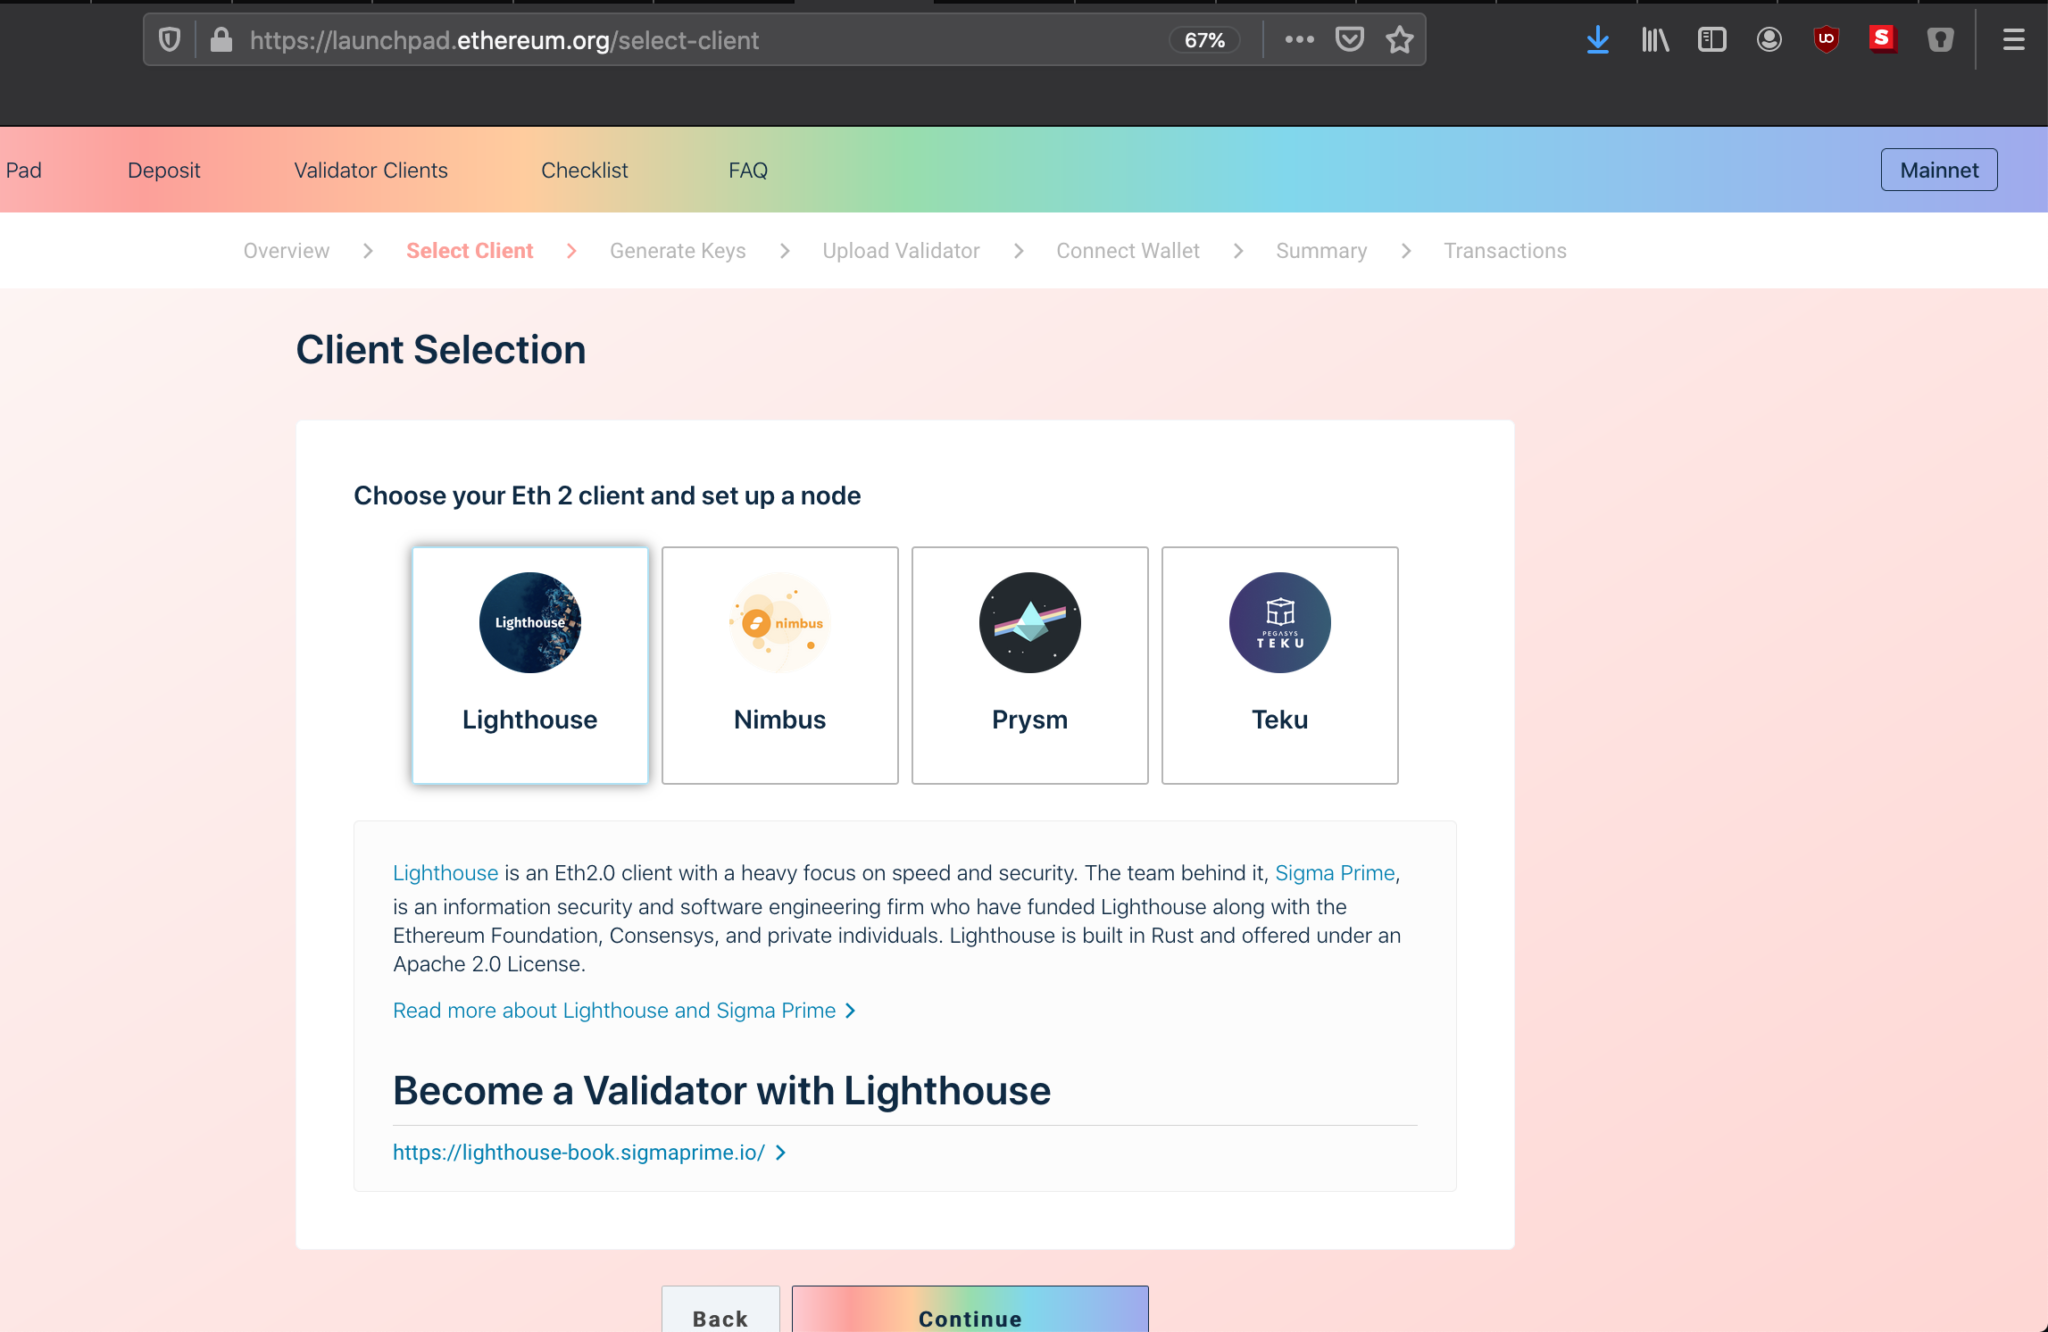Open the Lighthouse link in description
This screenshot has width=2048, height=1332.
click(x=445, y=873)
